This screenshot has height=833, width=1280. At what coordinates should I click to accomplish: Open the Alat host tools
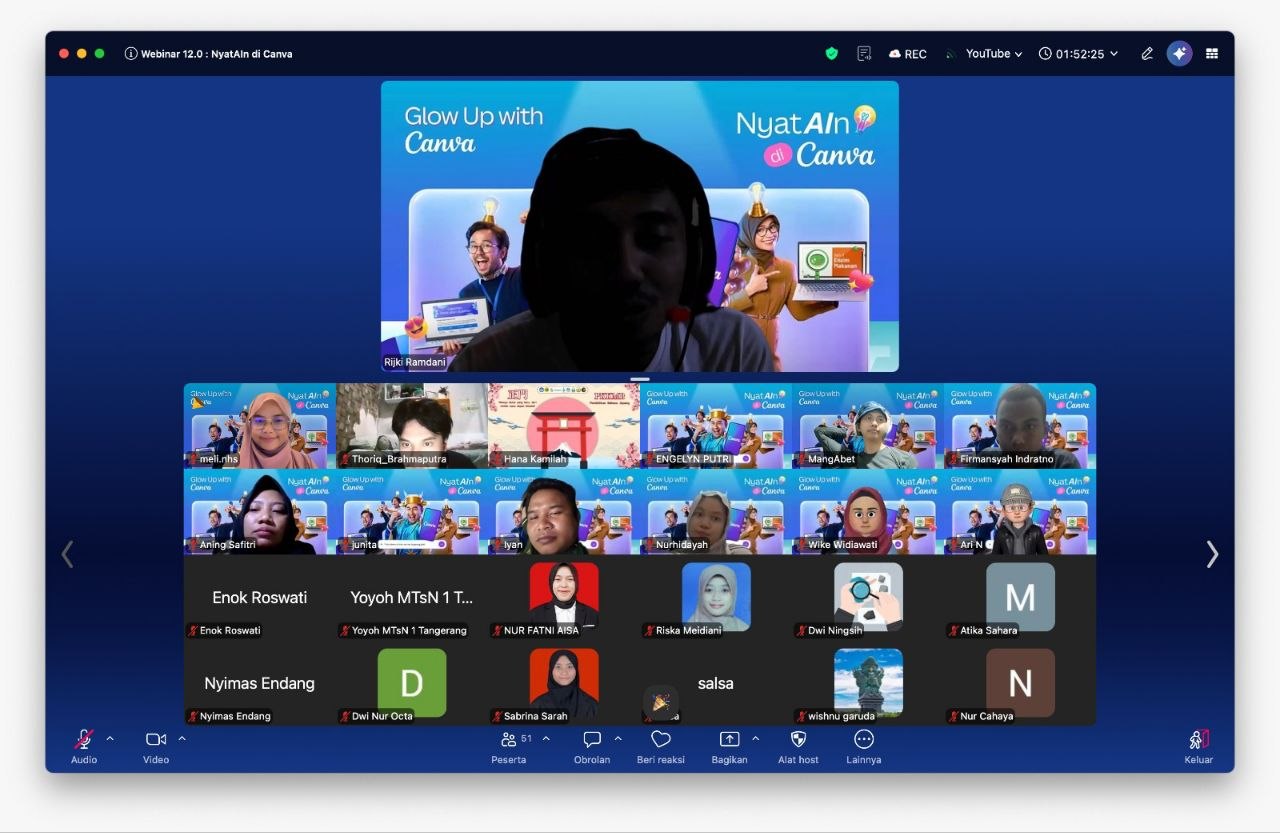click(798, 747)
